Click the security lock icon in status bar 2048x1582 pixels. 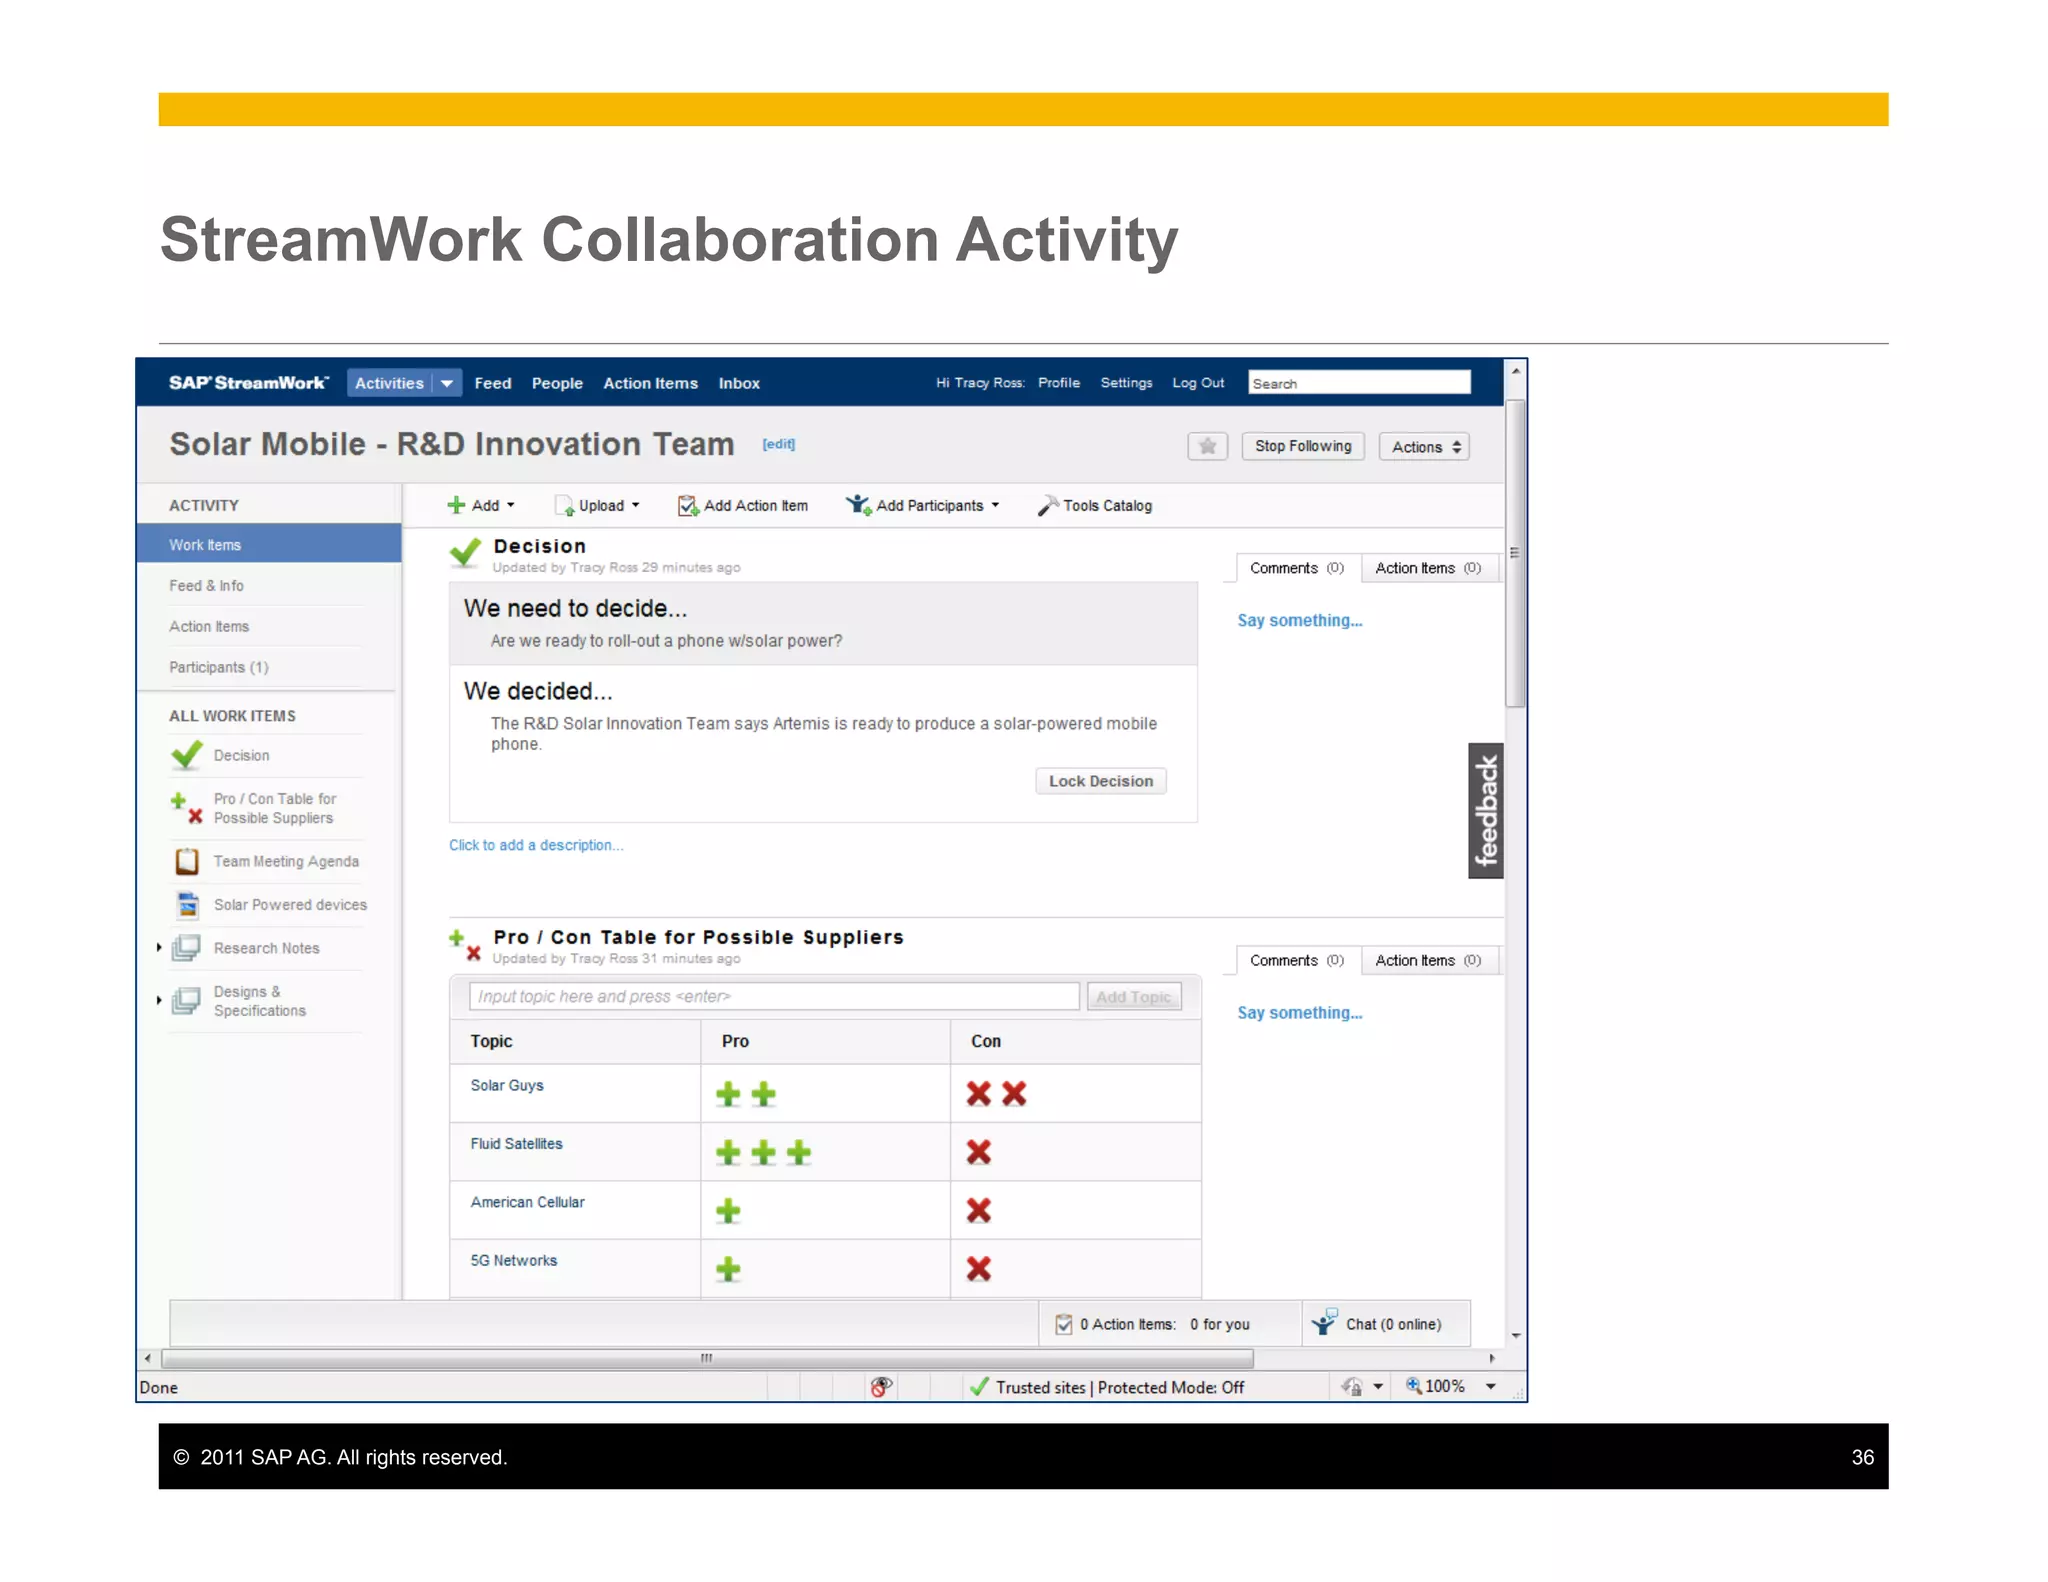tap(1352, 1386)
